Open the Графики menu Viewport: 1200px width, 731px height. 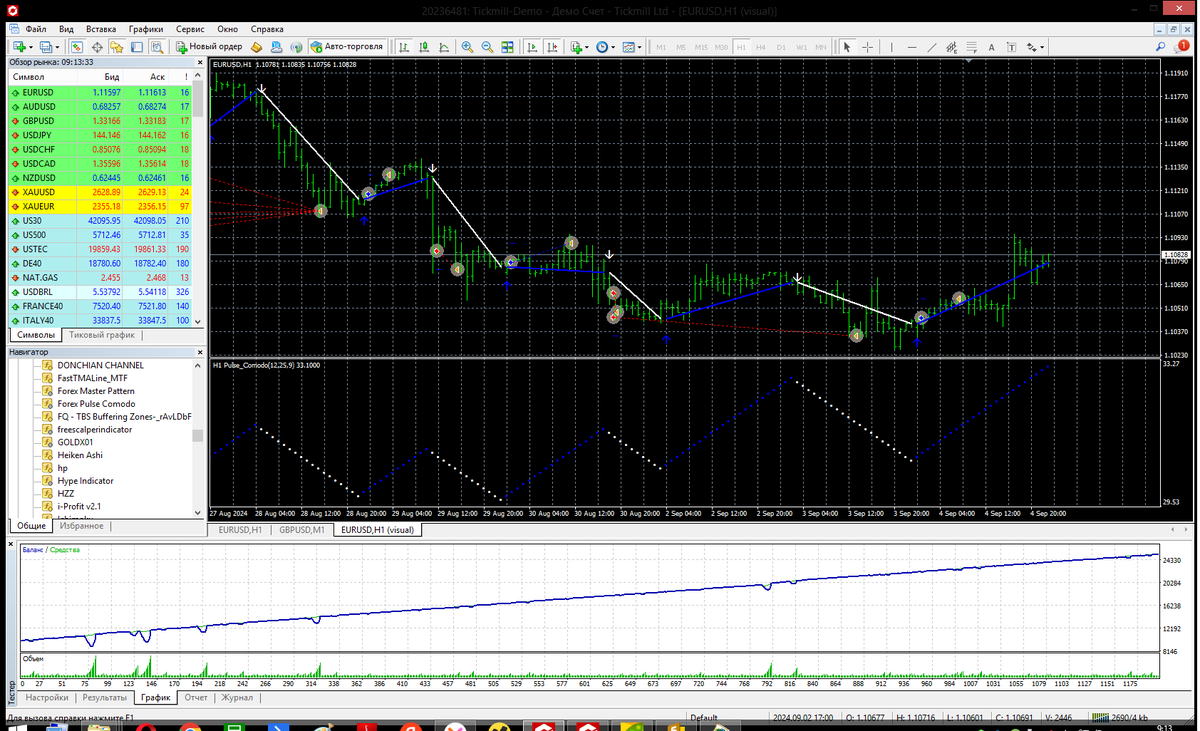tap(146, 29)
